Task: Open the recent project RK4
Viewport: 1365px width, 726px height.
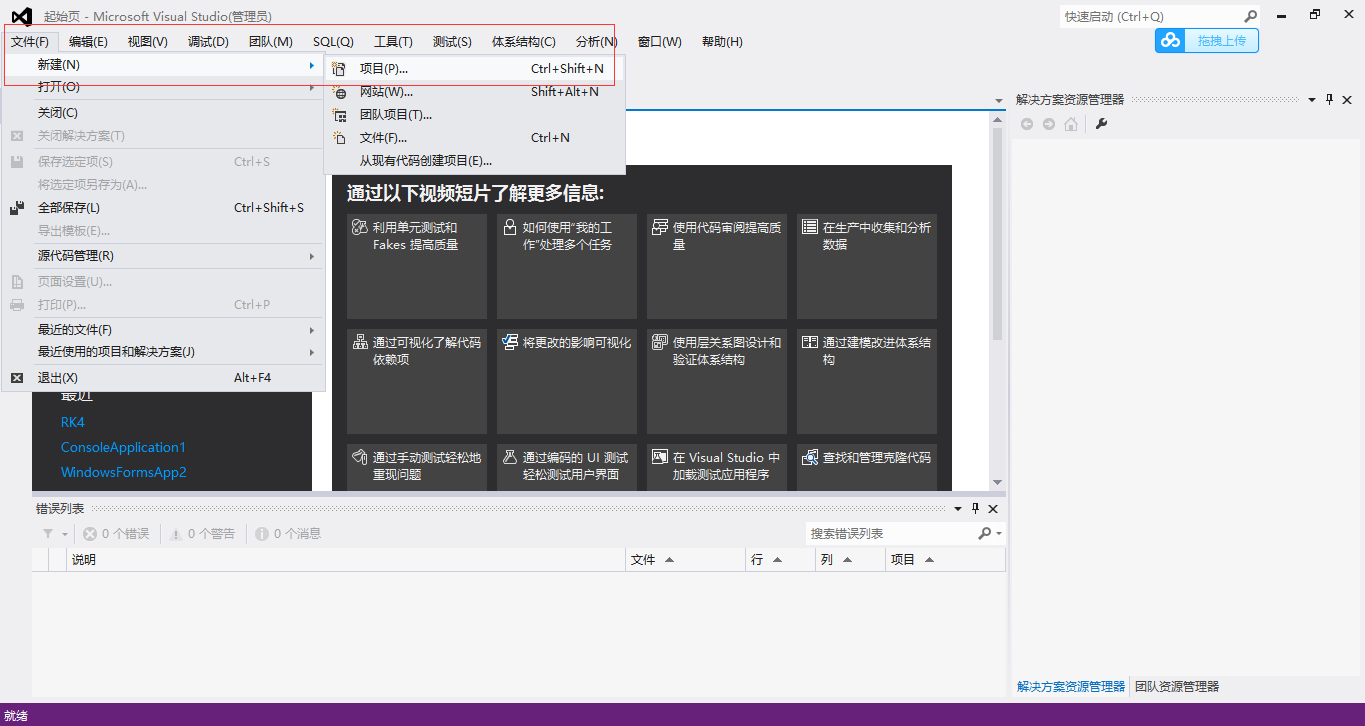Action: [71, 421]
